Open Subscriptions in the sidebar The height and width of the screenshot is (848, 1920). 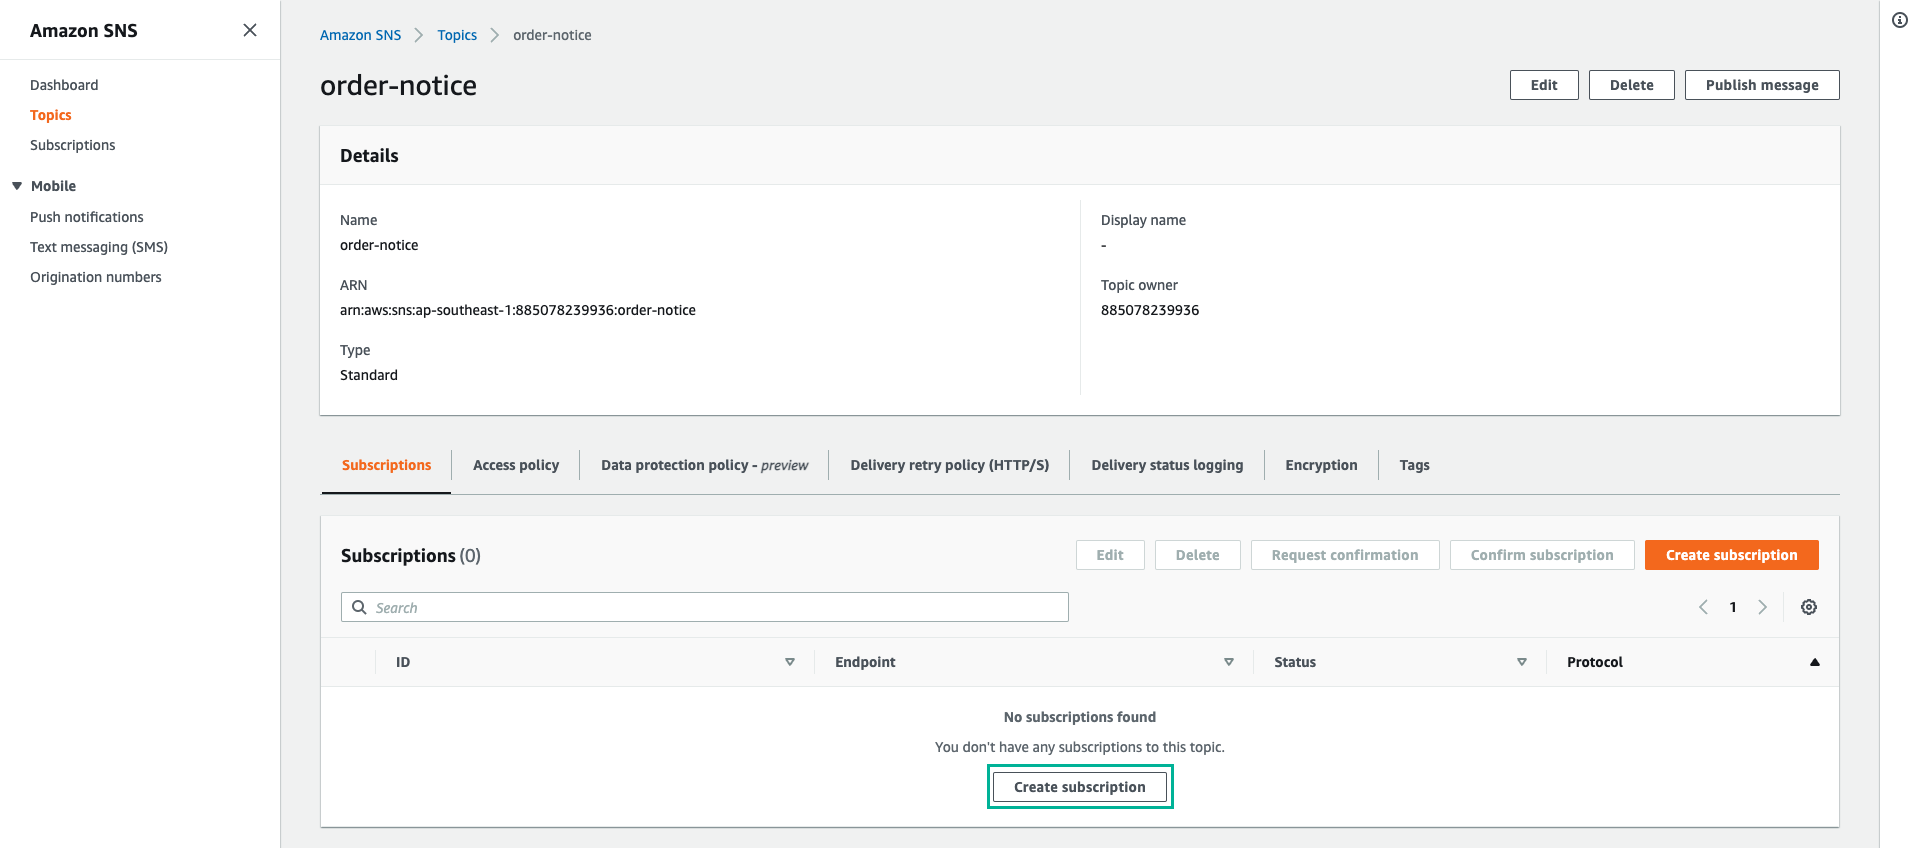coord(73,145)
